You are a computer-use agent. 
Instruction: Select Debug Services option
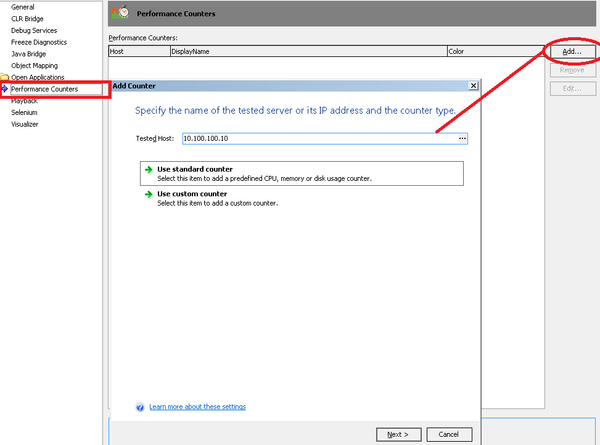click(34, 30)
